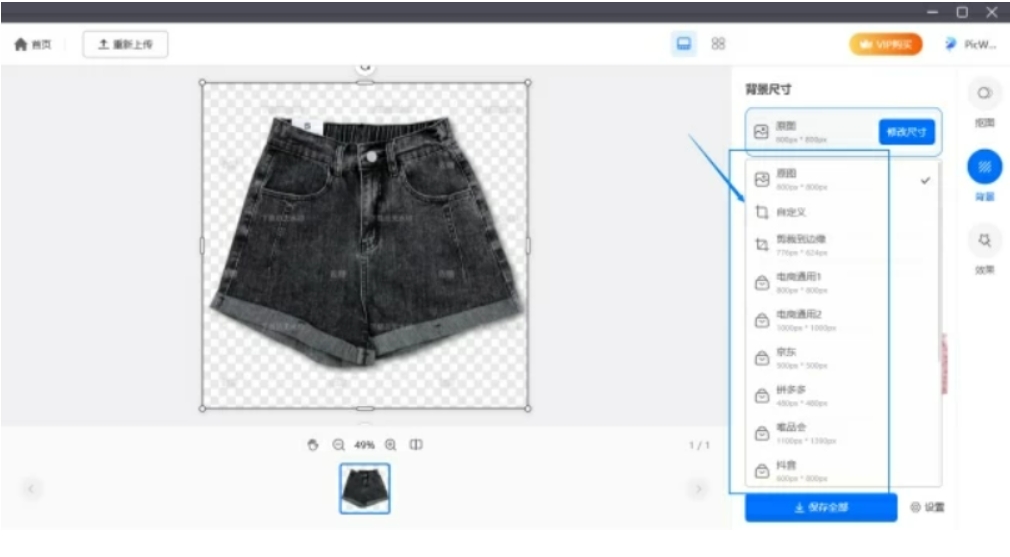Click the shorts image on canvas
Image resolution: width=1010 pixels, height=557 pixels.
coord(367,241)
